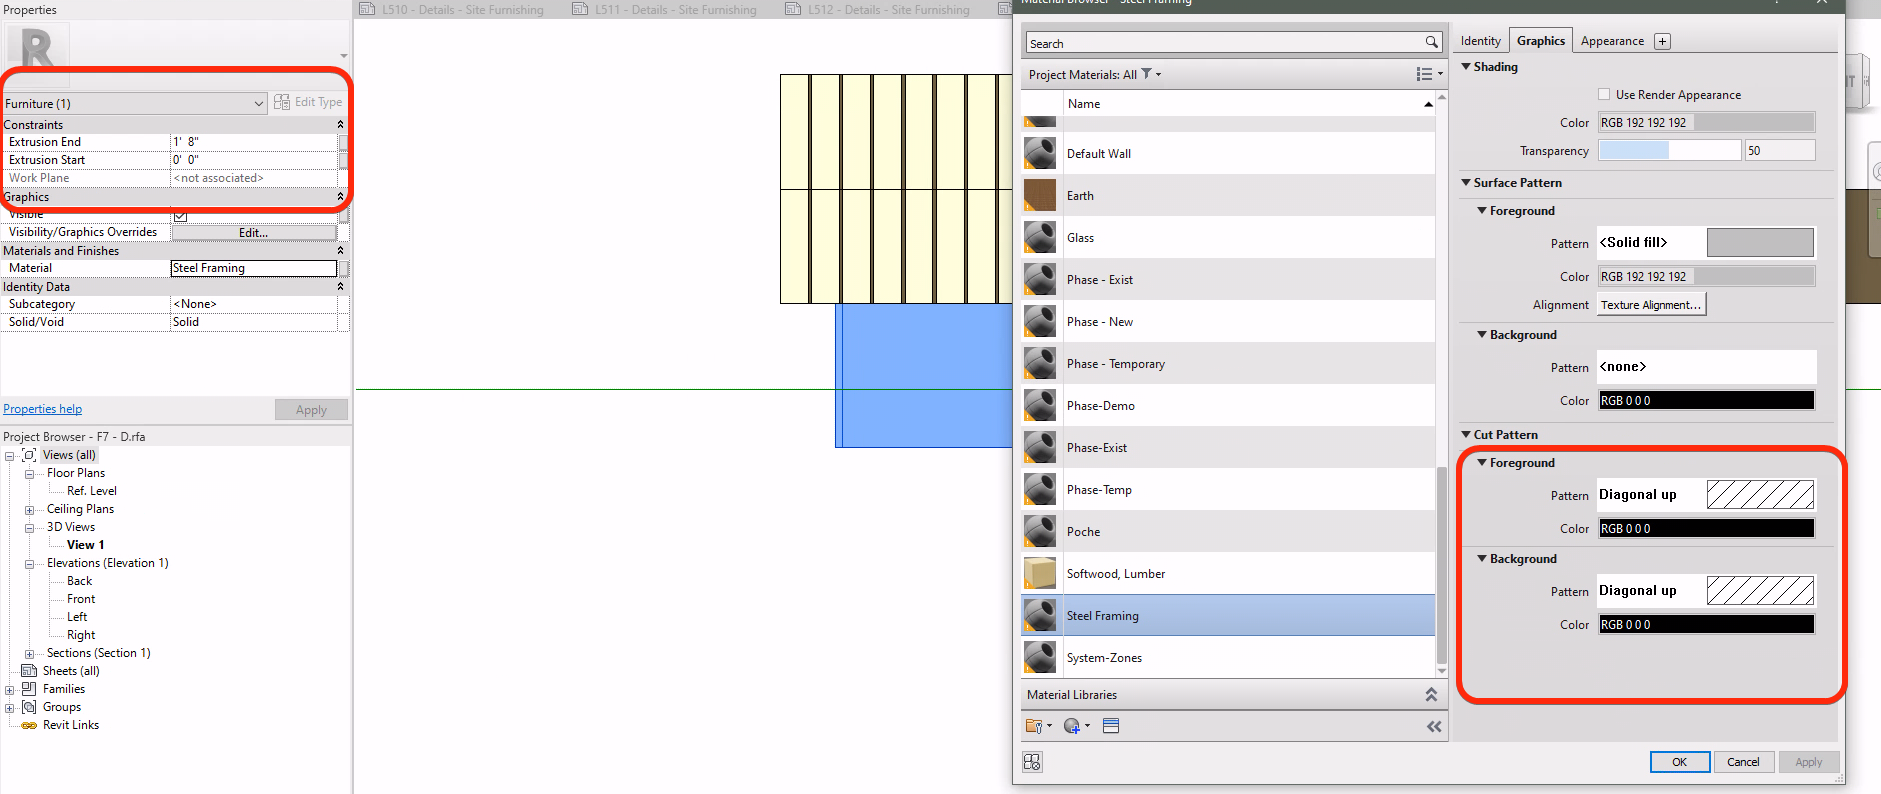Select Glass material in the list

(x=1228, y=237)
